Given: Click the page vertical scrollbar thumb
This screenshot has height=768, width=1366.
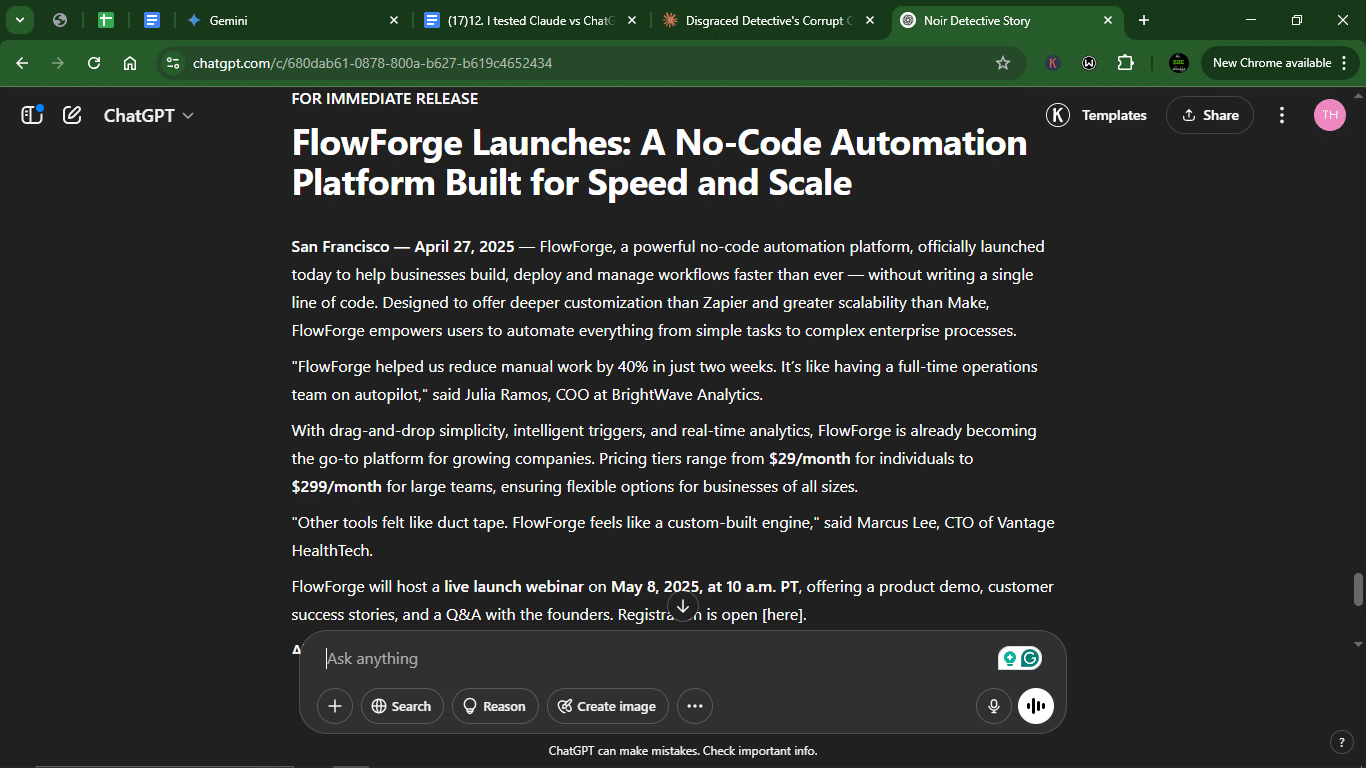Looking at the screenshot, I should pyautogui.click(x=1358, y=589).
